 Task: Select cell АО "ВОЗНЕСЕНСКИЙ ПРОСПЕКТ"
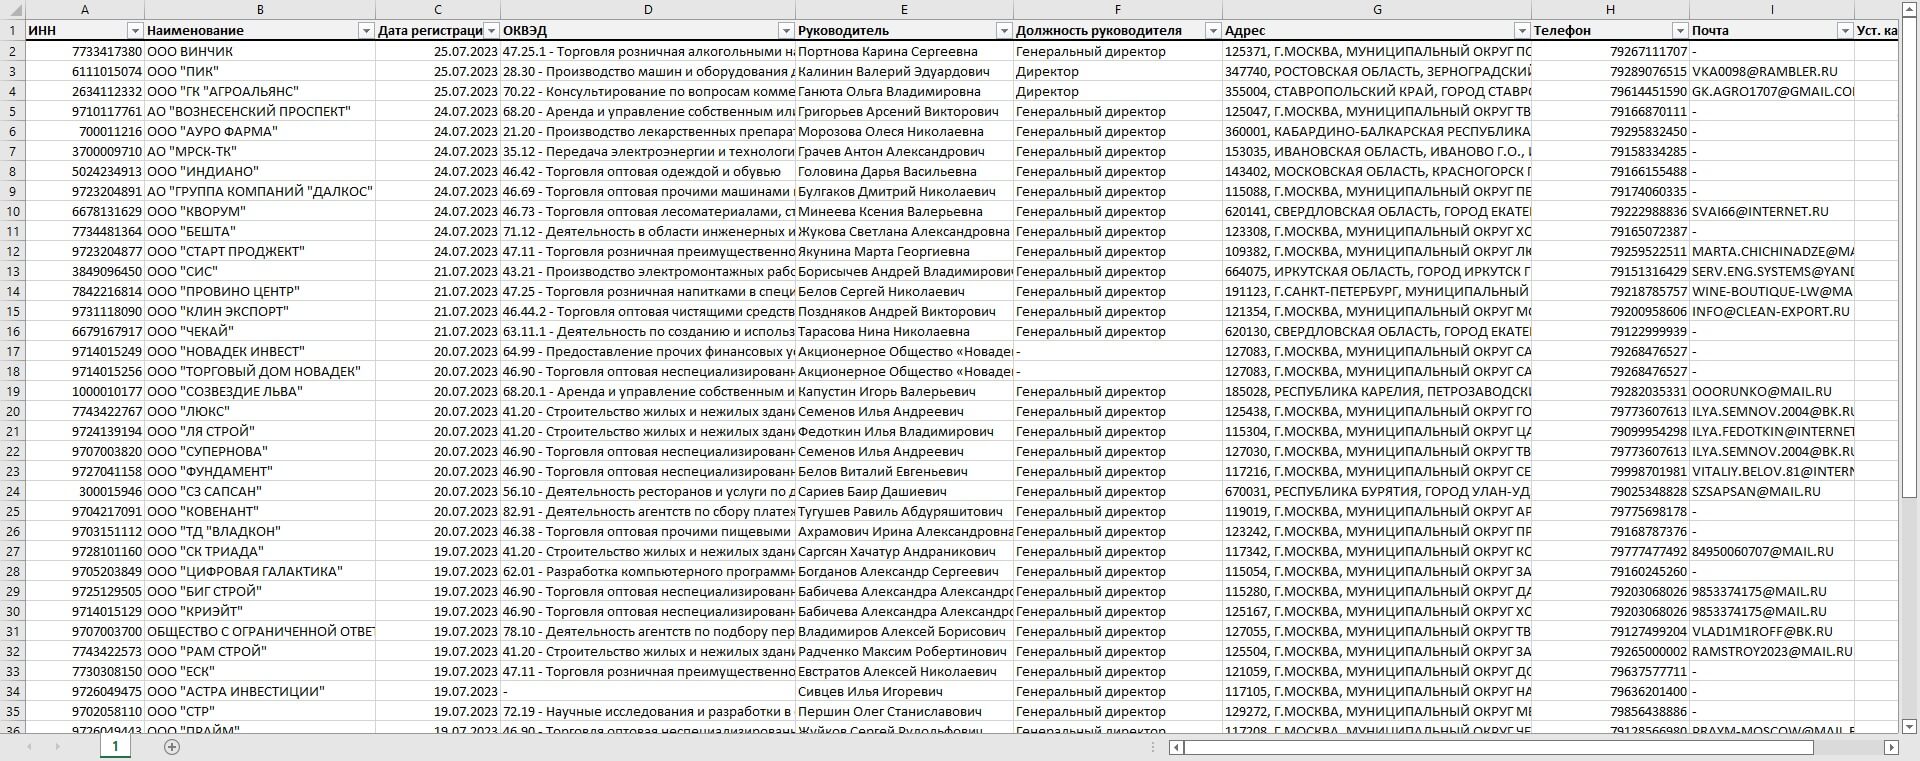[x=260, y=111]
